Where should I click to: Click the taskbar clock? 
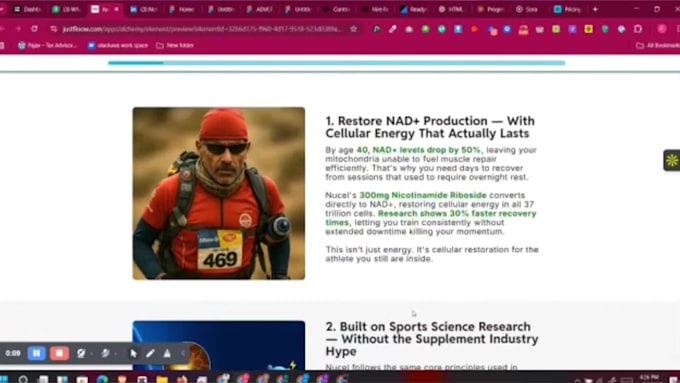click(649, 379)
